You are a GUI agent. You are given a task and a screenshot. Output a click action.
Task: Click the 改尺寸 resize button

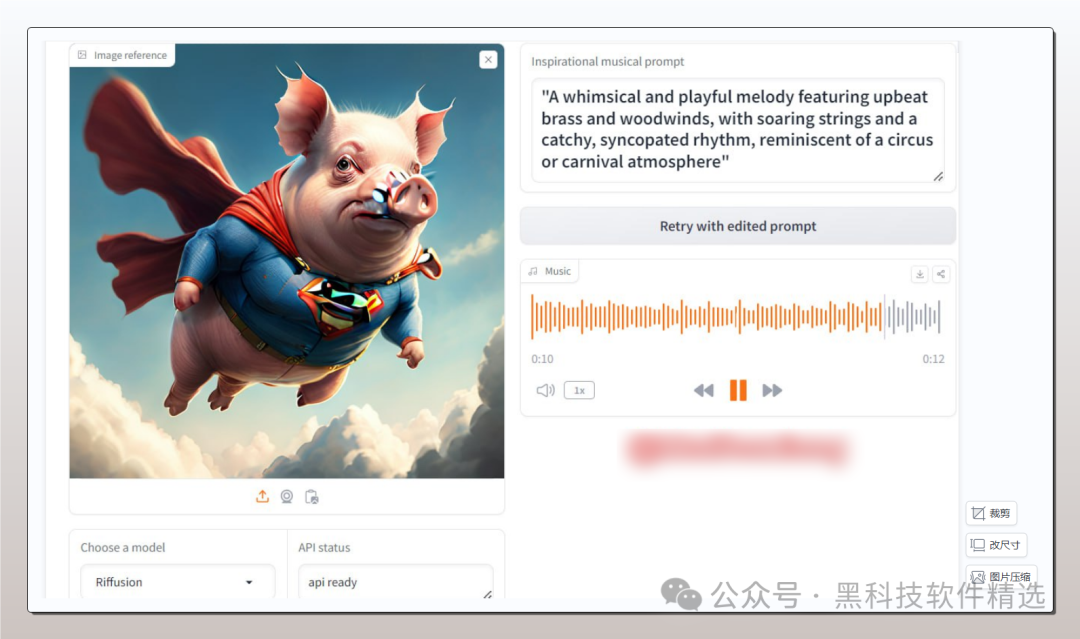click(996, 545)
